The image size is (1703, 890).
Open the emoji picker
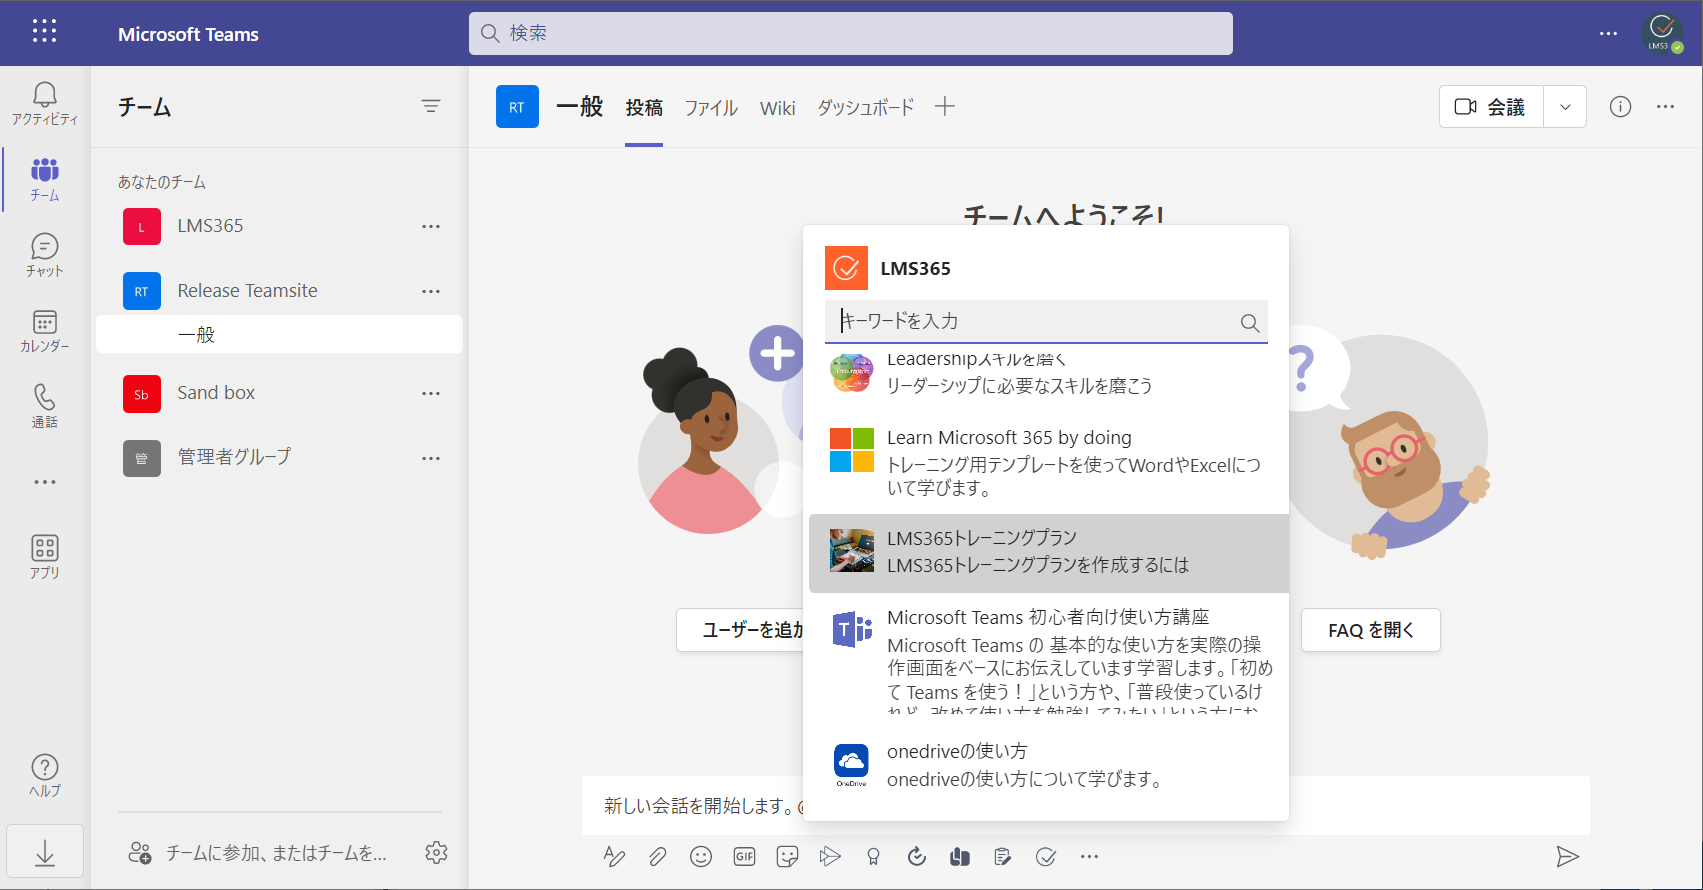(x=701, y=856)
